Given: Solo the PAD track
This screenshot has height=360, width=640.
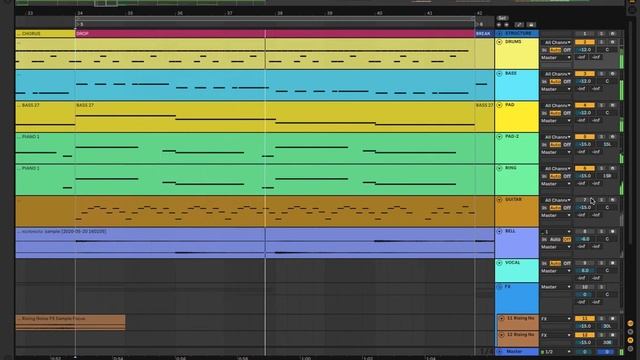Looking at the screenshot, I should [x=601, y=105].
